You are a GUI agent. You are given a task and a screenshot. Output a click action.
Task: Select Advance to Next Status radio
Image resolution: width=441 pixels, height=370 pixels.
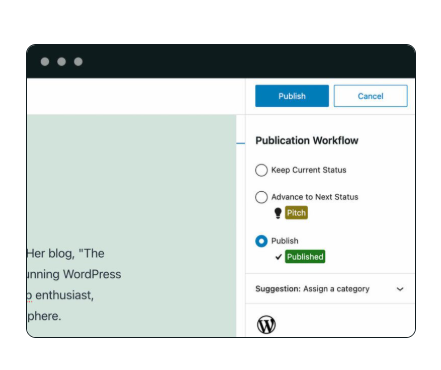(261, 197)
